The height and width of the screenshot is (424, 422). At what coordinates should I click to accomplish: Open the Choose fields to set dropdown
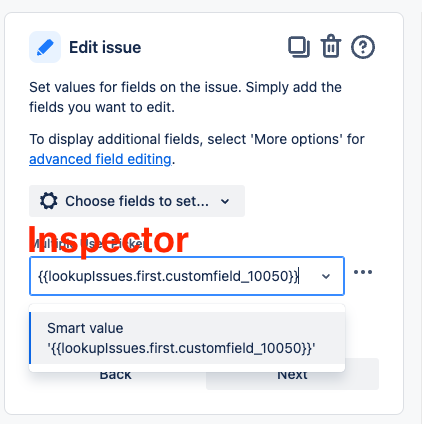point(137,201)
